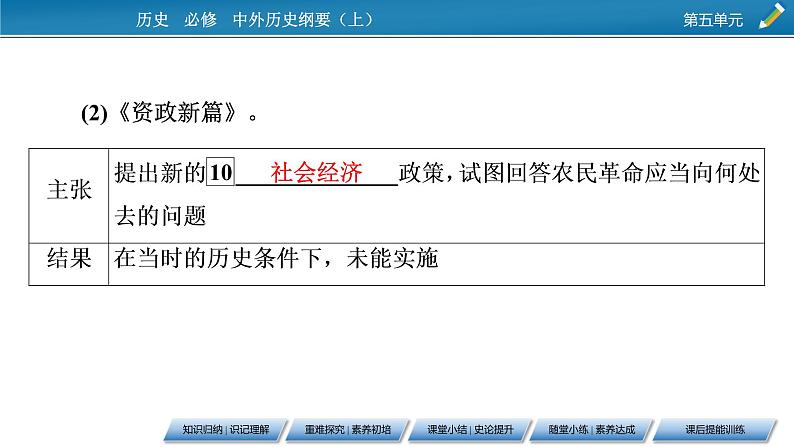Click the 必修 header text
Screen dimensions: 794x447
[201, 20]
